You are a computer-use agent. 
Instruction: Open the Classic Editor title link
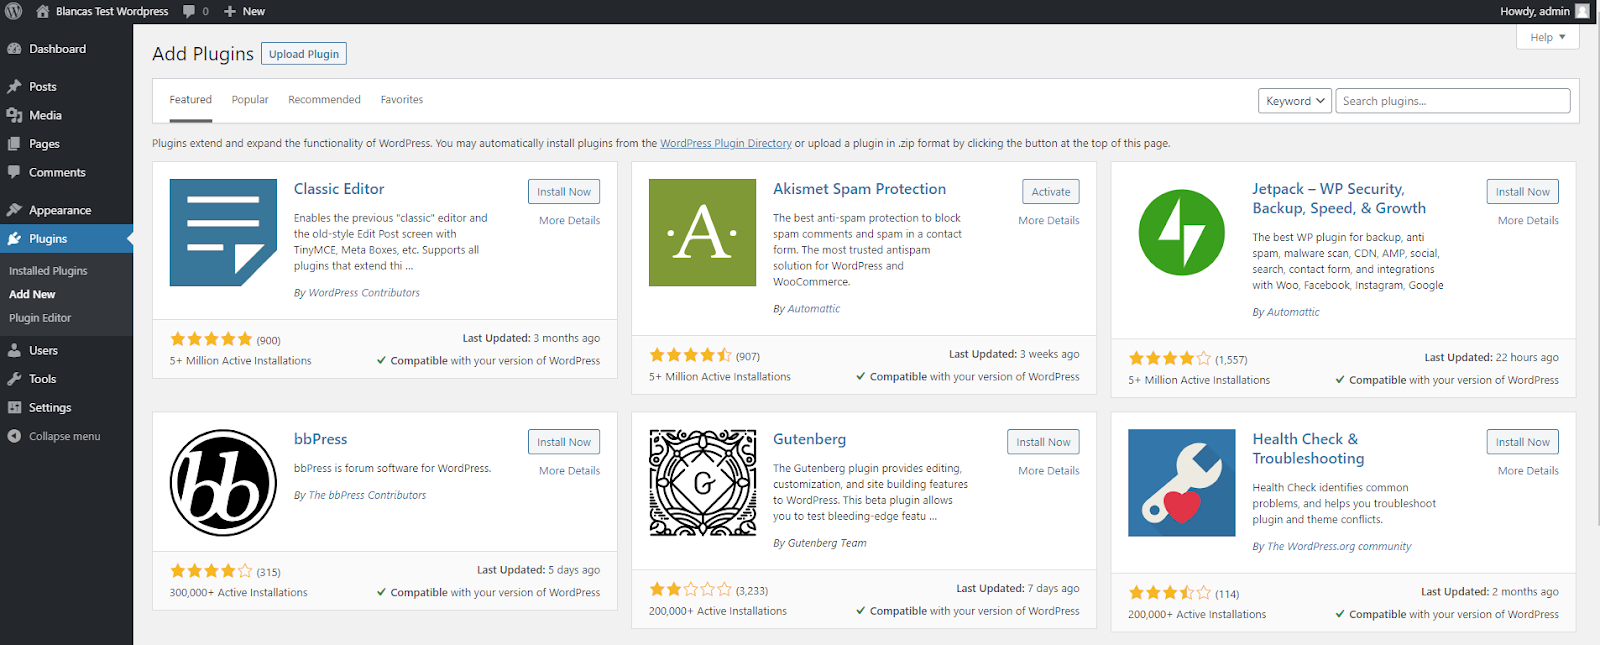coord(339,189)
